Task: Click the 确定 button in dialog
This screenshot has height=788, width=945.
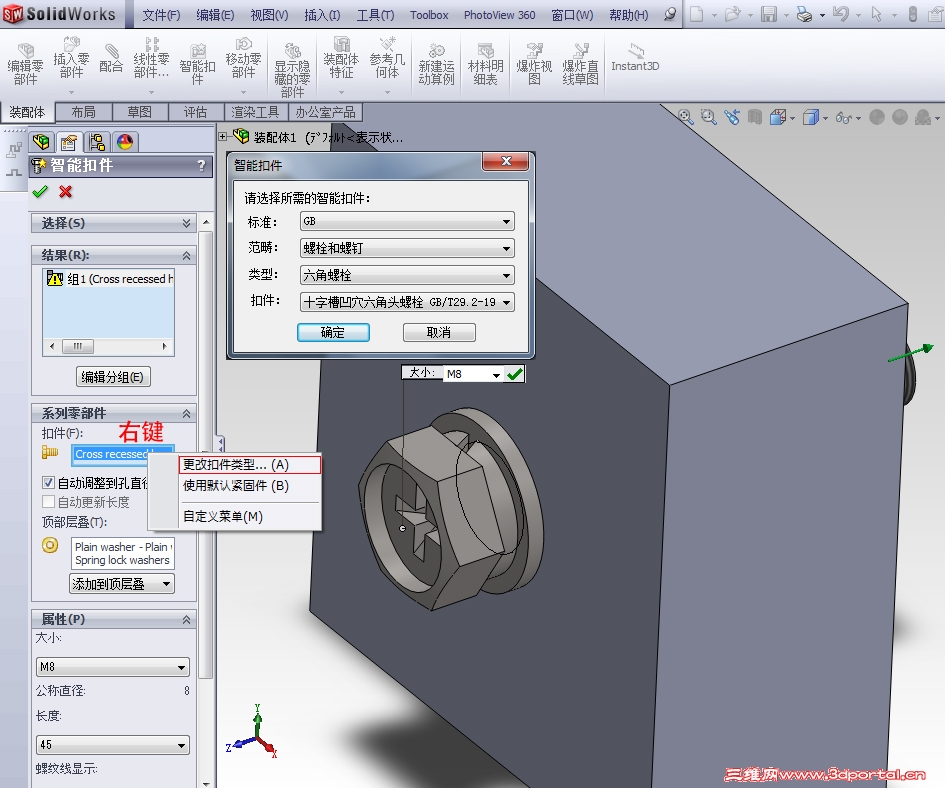Action: pyautogui.click(x=333, y=332)
